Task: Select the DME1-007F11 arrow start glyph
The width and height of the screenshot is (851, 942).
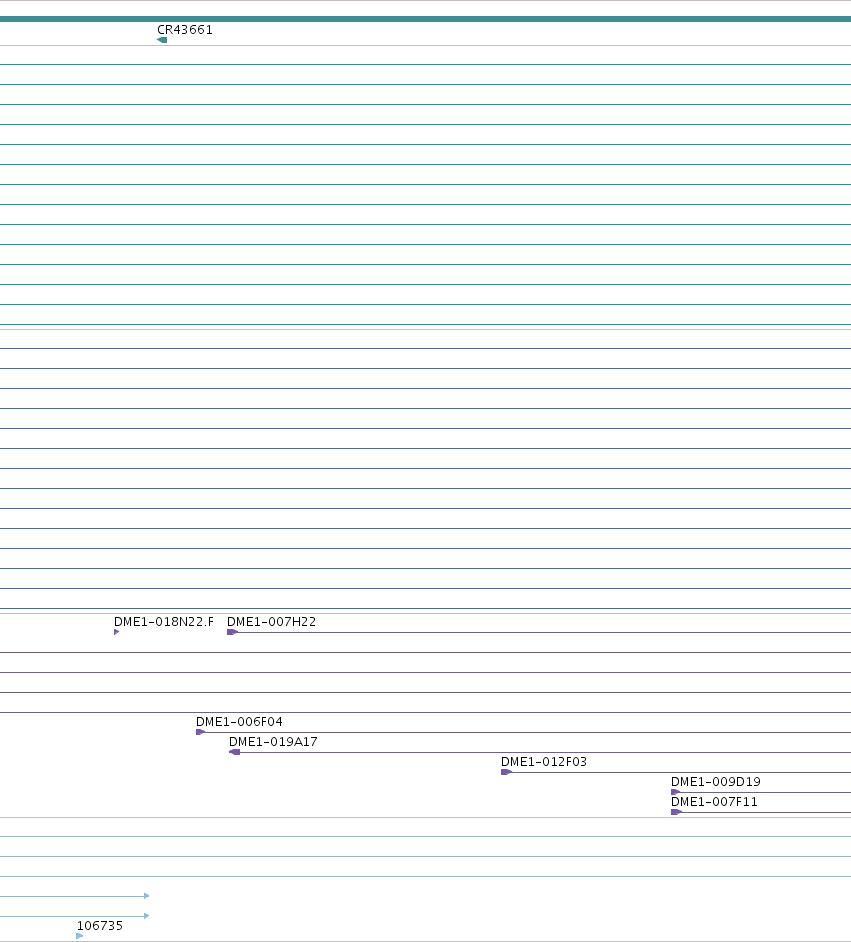Action: pyautogui.click(x=677, y=812)
